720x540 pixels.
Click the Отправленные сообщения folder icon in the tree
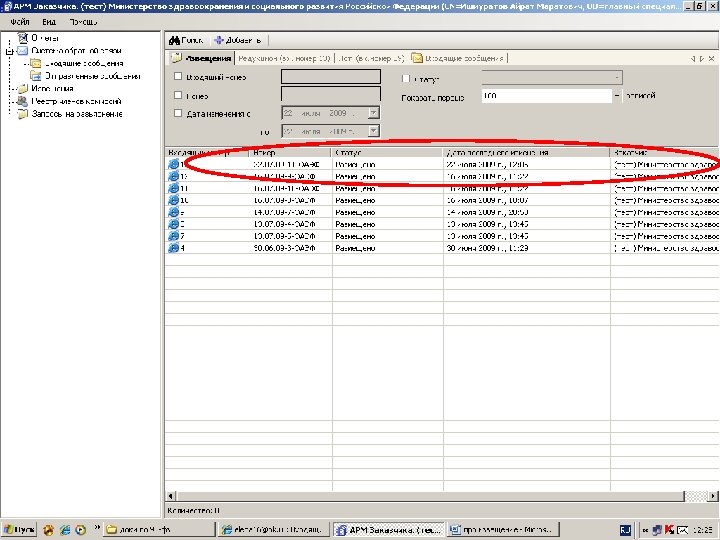[x=36, y=76]
